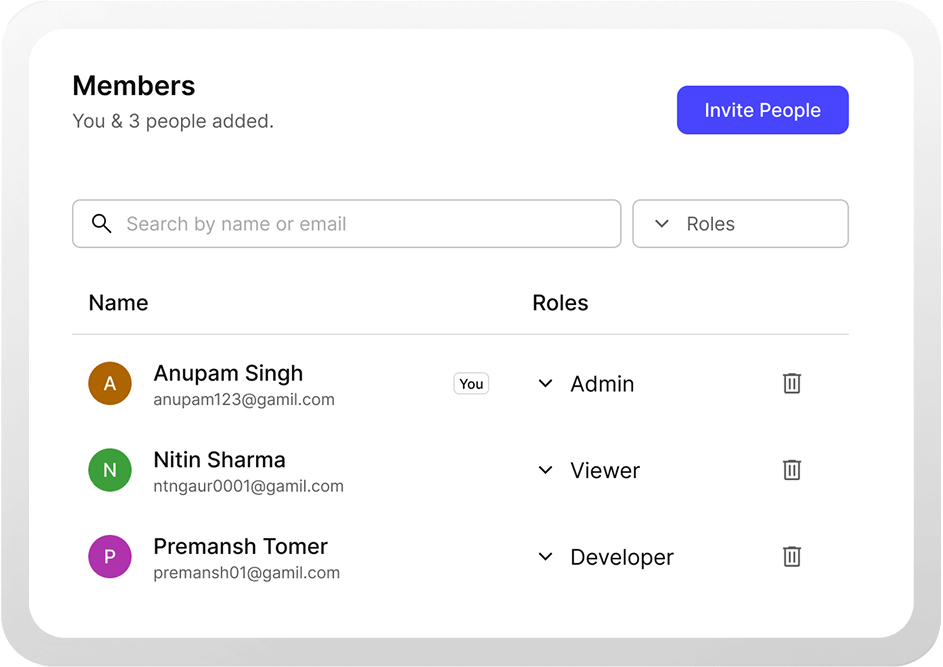
Task: Click Nitin Sharma's green avatar
Action: click(110, 470)
